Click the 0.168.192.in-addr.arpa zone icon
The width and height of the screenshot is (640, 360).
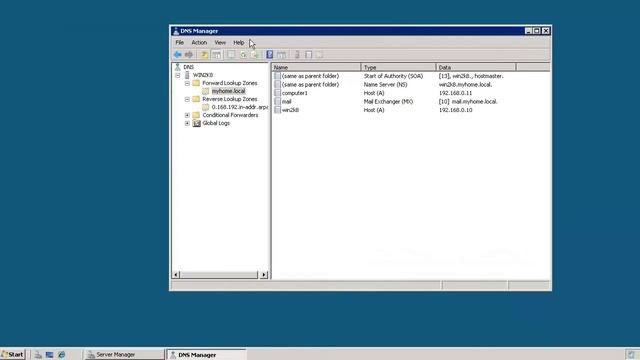coord(206,107)
